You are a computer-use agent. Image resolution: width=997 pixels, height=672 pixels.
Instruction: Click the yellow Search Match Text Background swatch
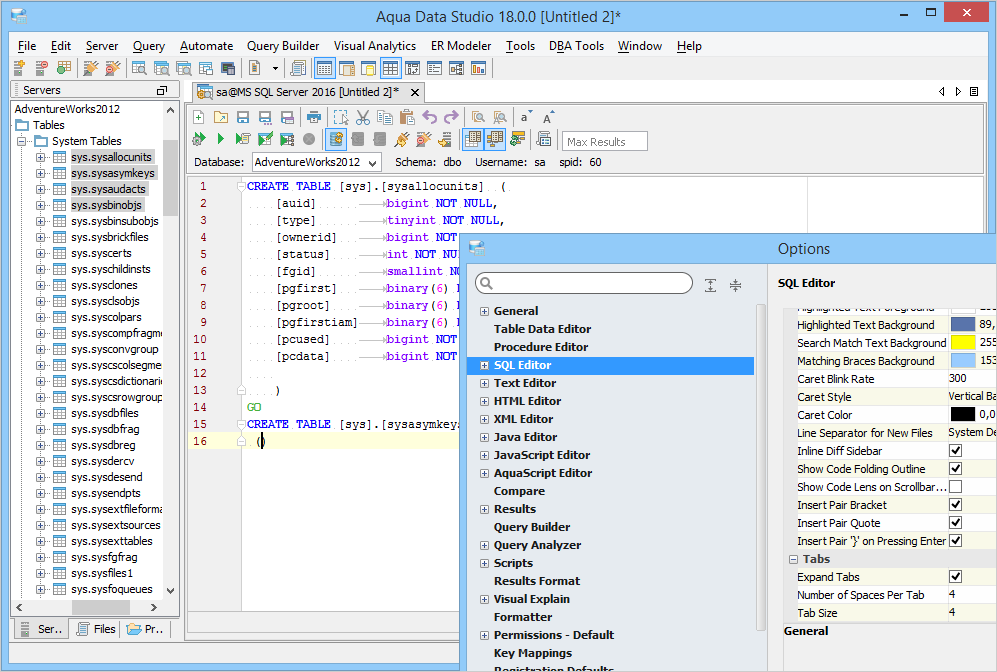pyautogui.click(x=962, y=343)
